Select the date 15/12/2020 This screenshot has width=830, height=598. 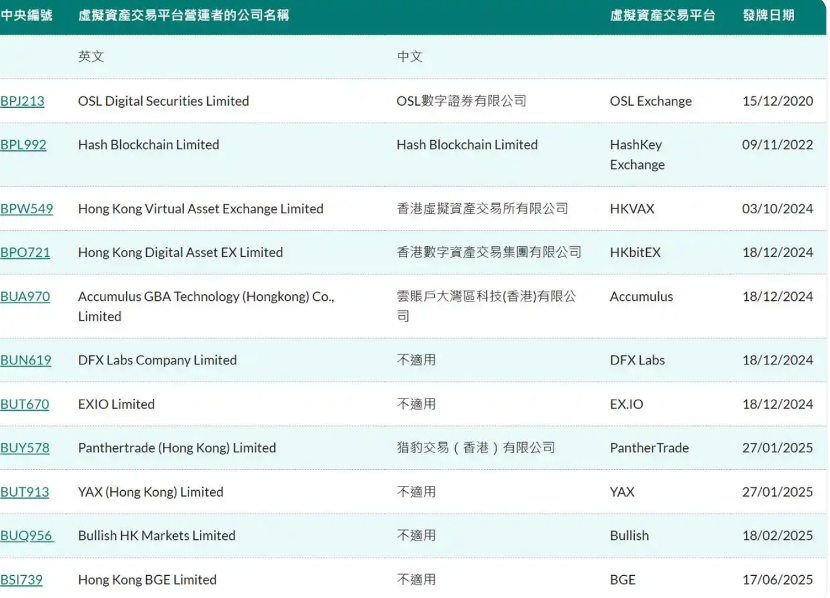778,101
